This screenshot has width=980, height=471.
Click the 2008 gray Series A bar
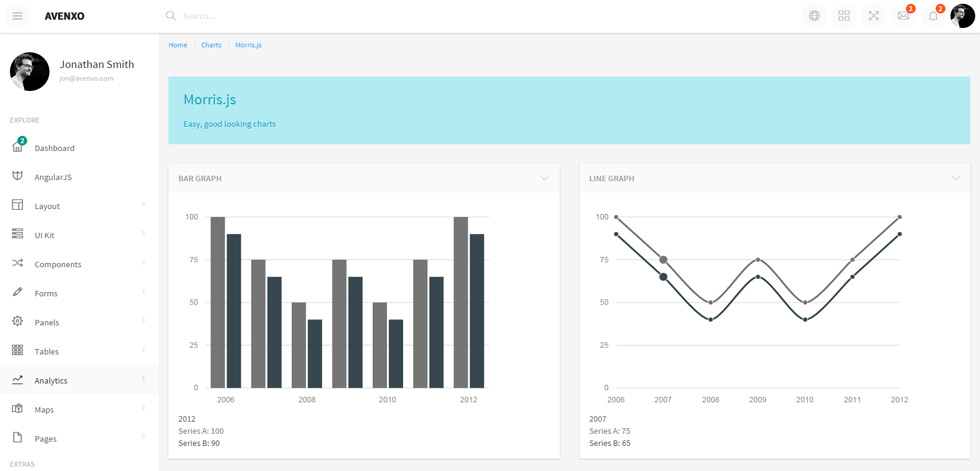pos(299,345)
